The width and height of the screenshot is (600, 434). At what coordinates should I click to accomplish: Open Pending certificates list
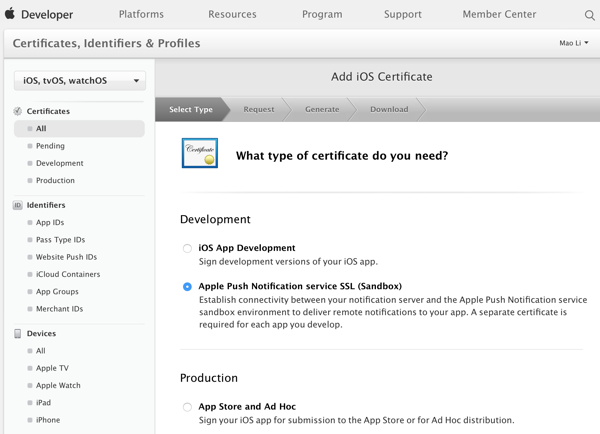point(50,146)
